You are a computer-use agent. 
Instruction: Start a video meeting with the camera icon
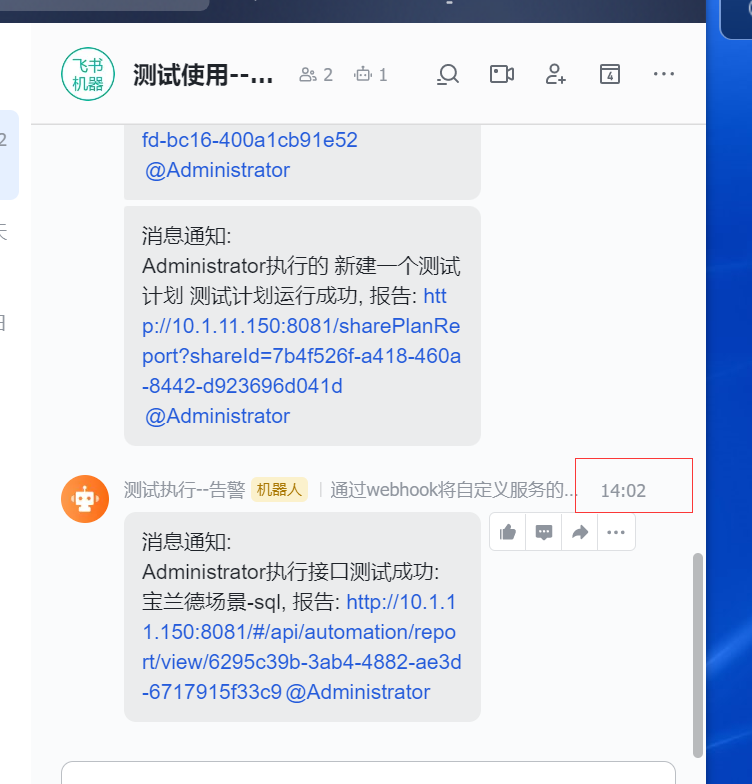coord(502,74)
